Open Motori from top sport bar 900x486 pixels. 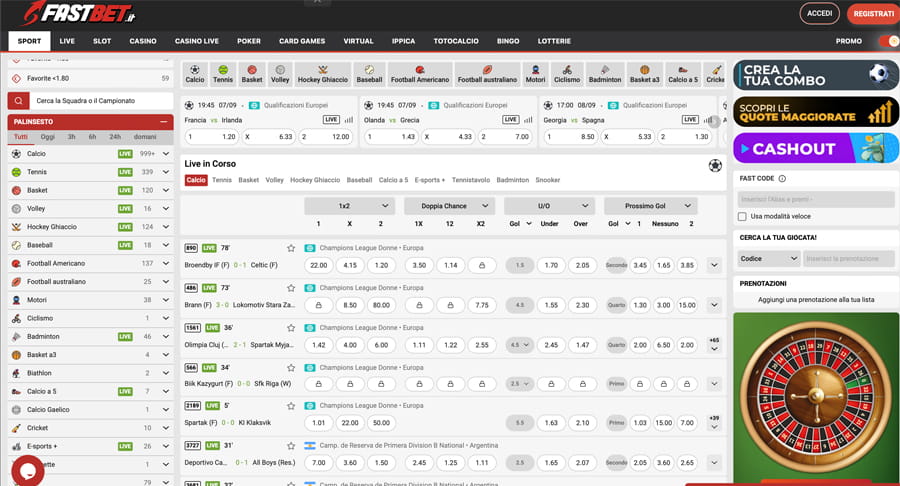click(536, 75)
